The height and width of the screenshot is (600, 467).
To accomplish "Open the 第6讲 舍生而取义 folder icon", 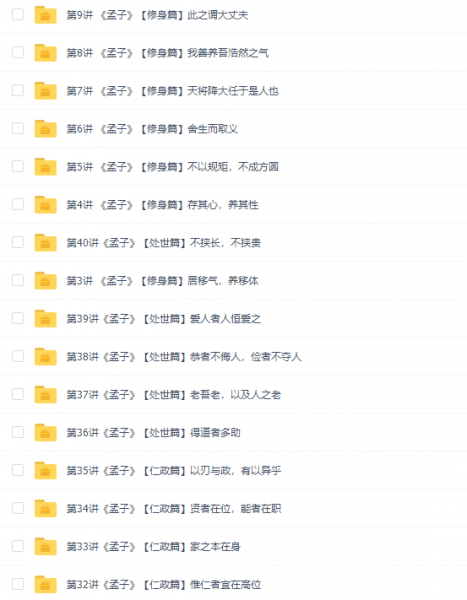I will 45,129.
